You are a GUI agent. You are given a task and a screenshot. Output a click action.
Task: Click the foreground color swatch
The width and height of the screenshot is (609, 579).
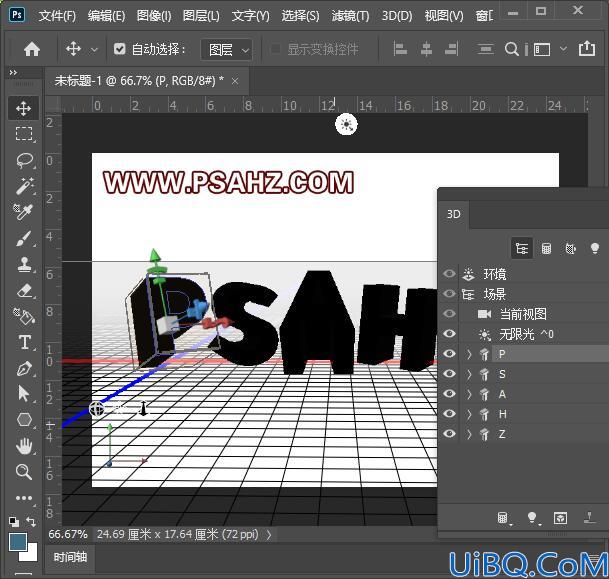(x=17, y=542)
